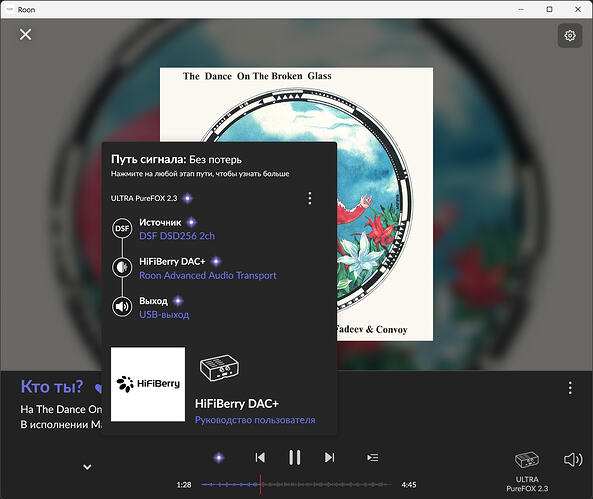This screenshot has height=499, width=593.
Task: Open the play queue icon
Action: pos(373,458)
